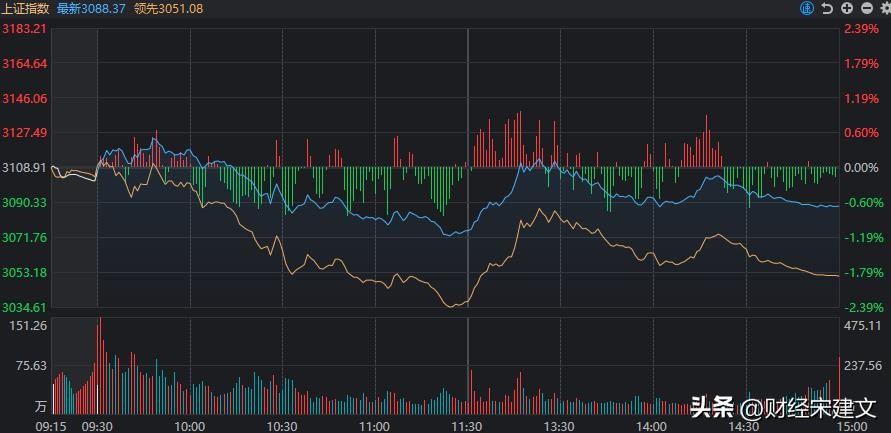Screen dimensions: 891x433
Task: Jump to the 10:00 time marker
Action: point(190,426)
